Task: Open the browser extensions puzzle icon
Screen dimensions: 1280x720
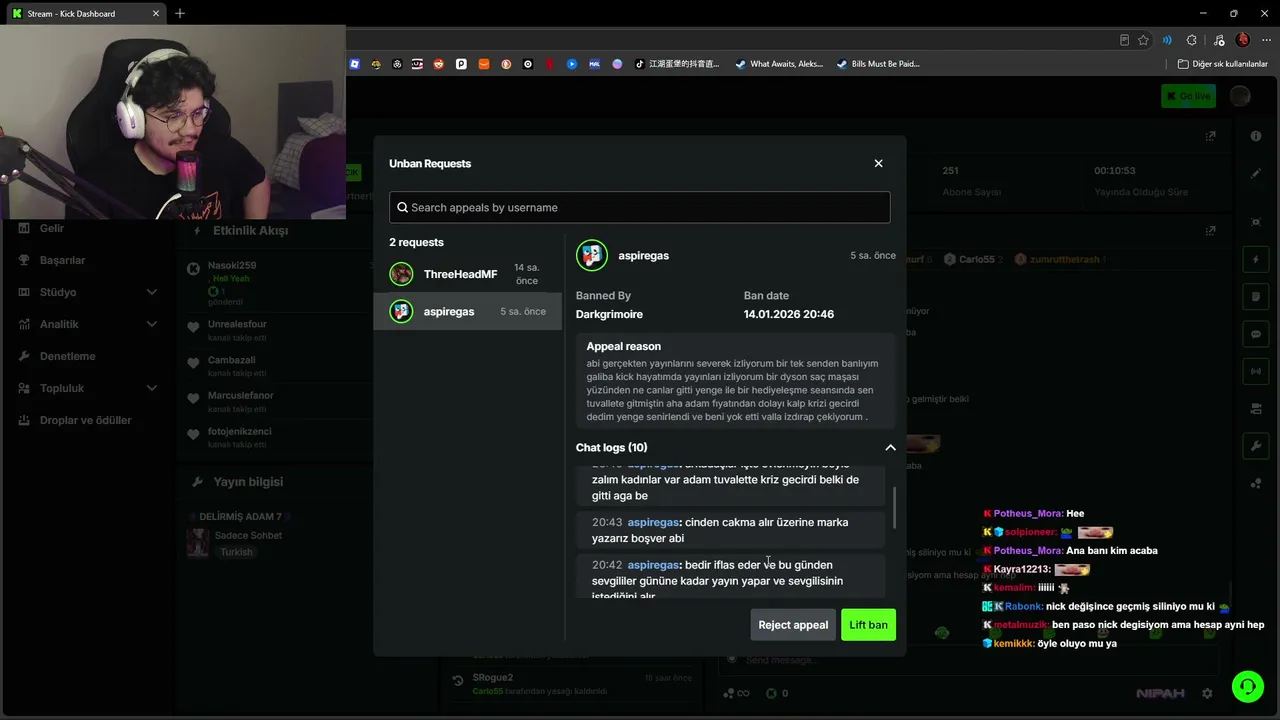Action: pos(1191,40)
